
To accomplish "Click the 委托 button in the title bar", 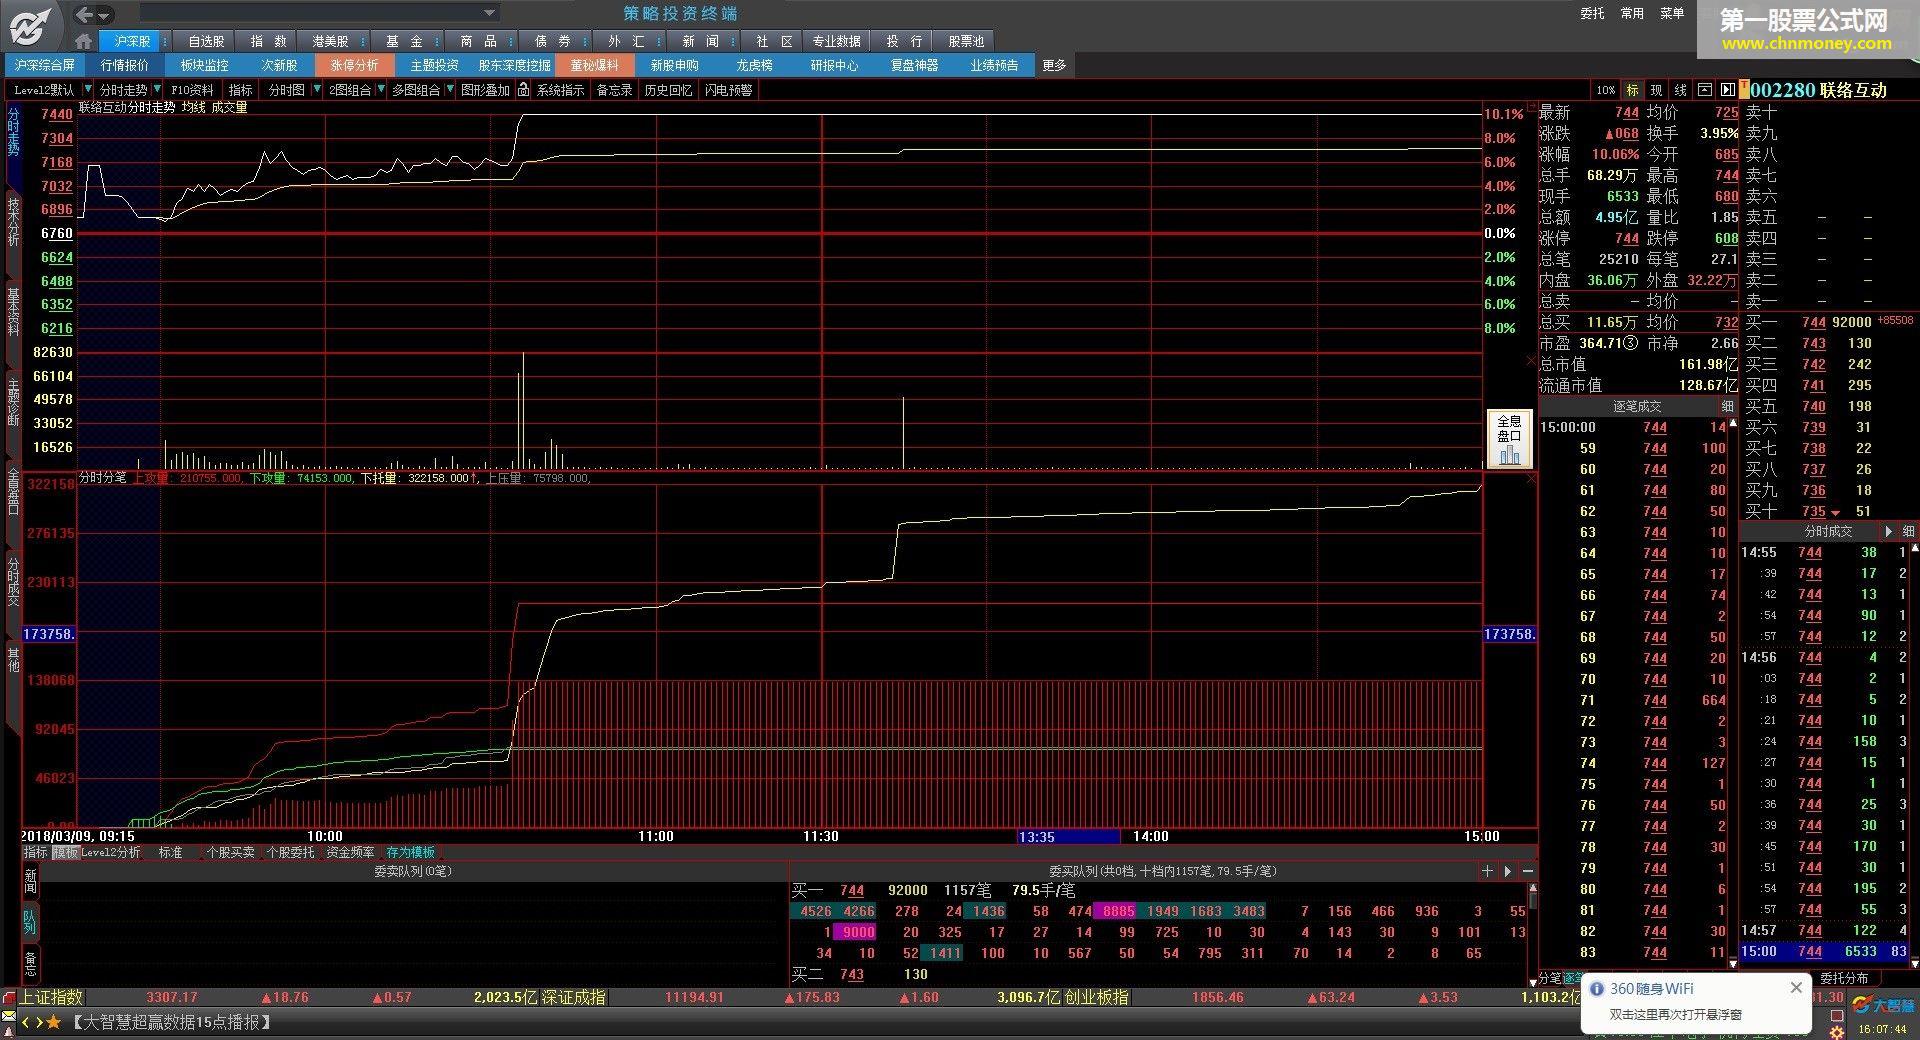I will 1592,13.
